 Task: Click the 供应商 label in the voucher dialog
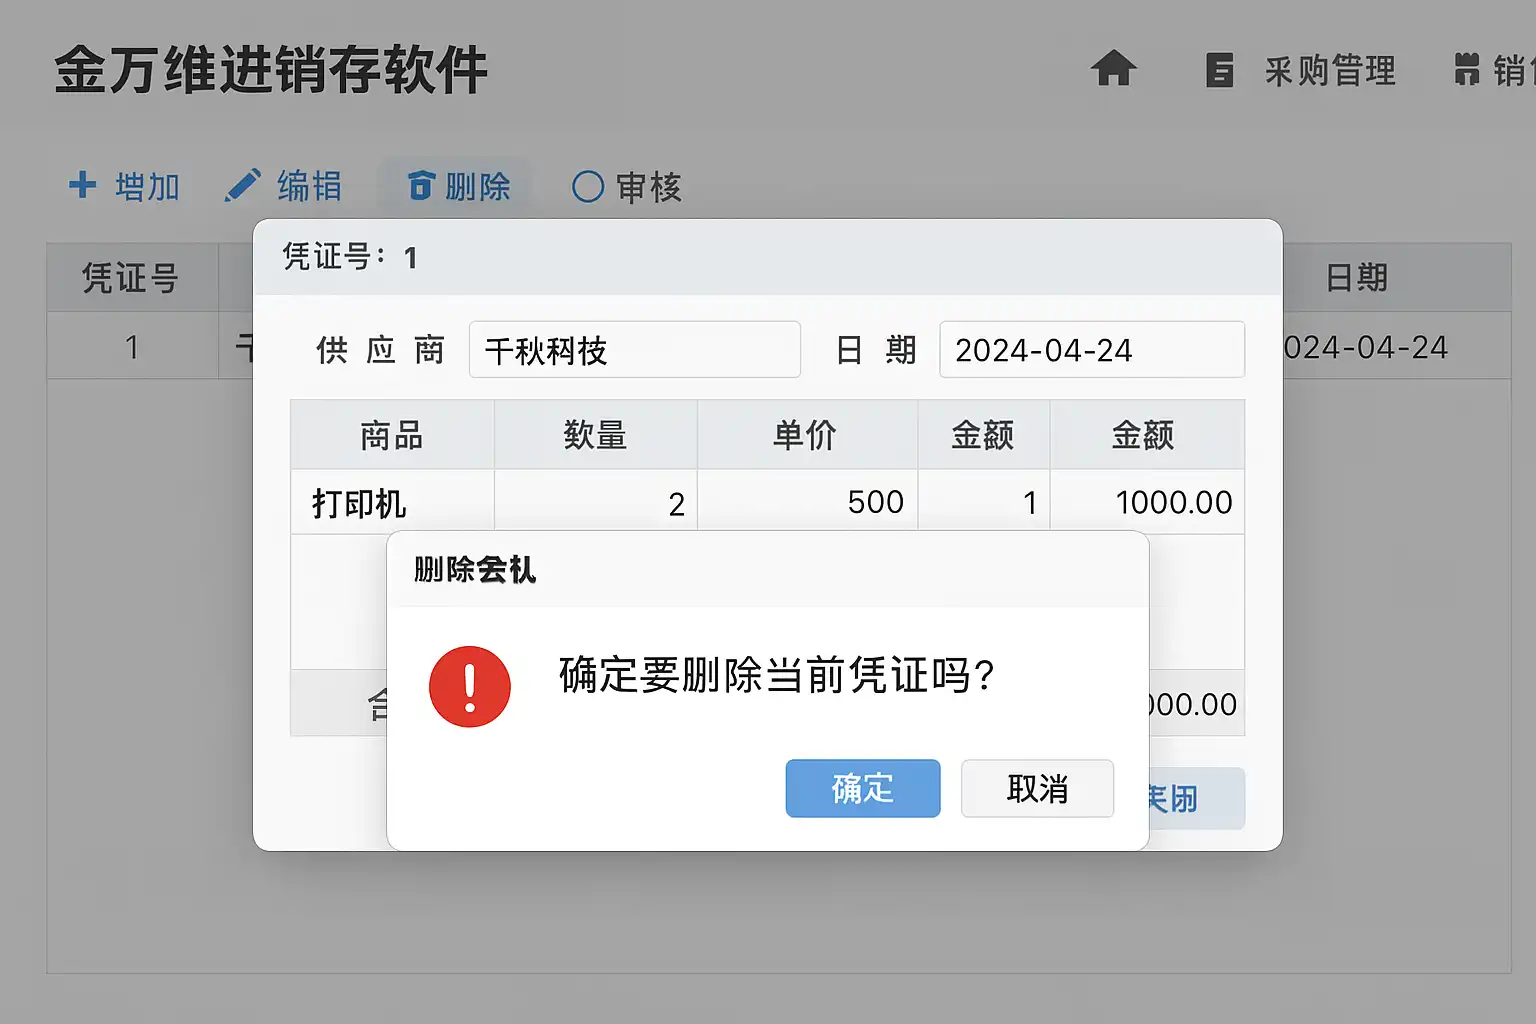pos(380,350)
